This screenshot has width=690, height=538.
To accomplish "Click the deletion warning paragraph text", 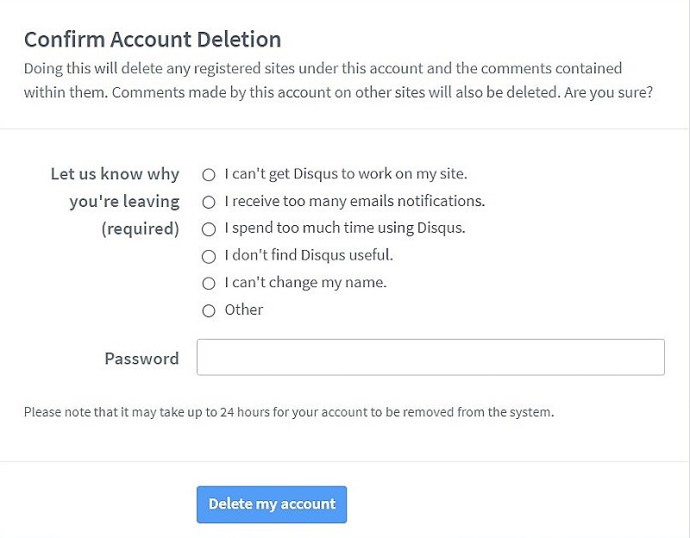I will pyautogui.click(x=338, y=81).
